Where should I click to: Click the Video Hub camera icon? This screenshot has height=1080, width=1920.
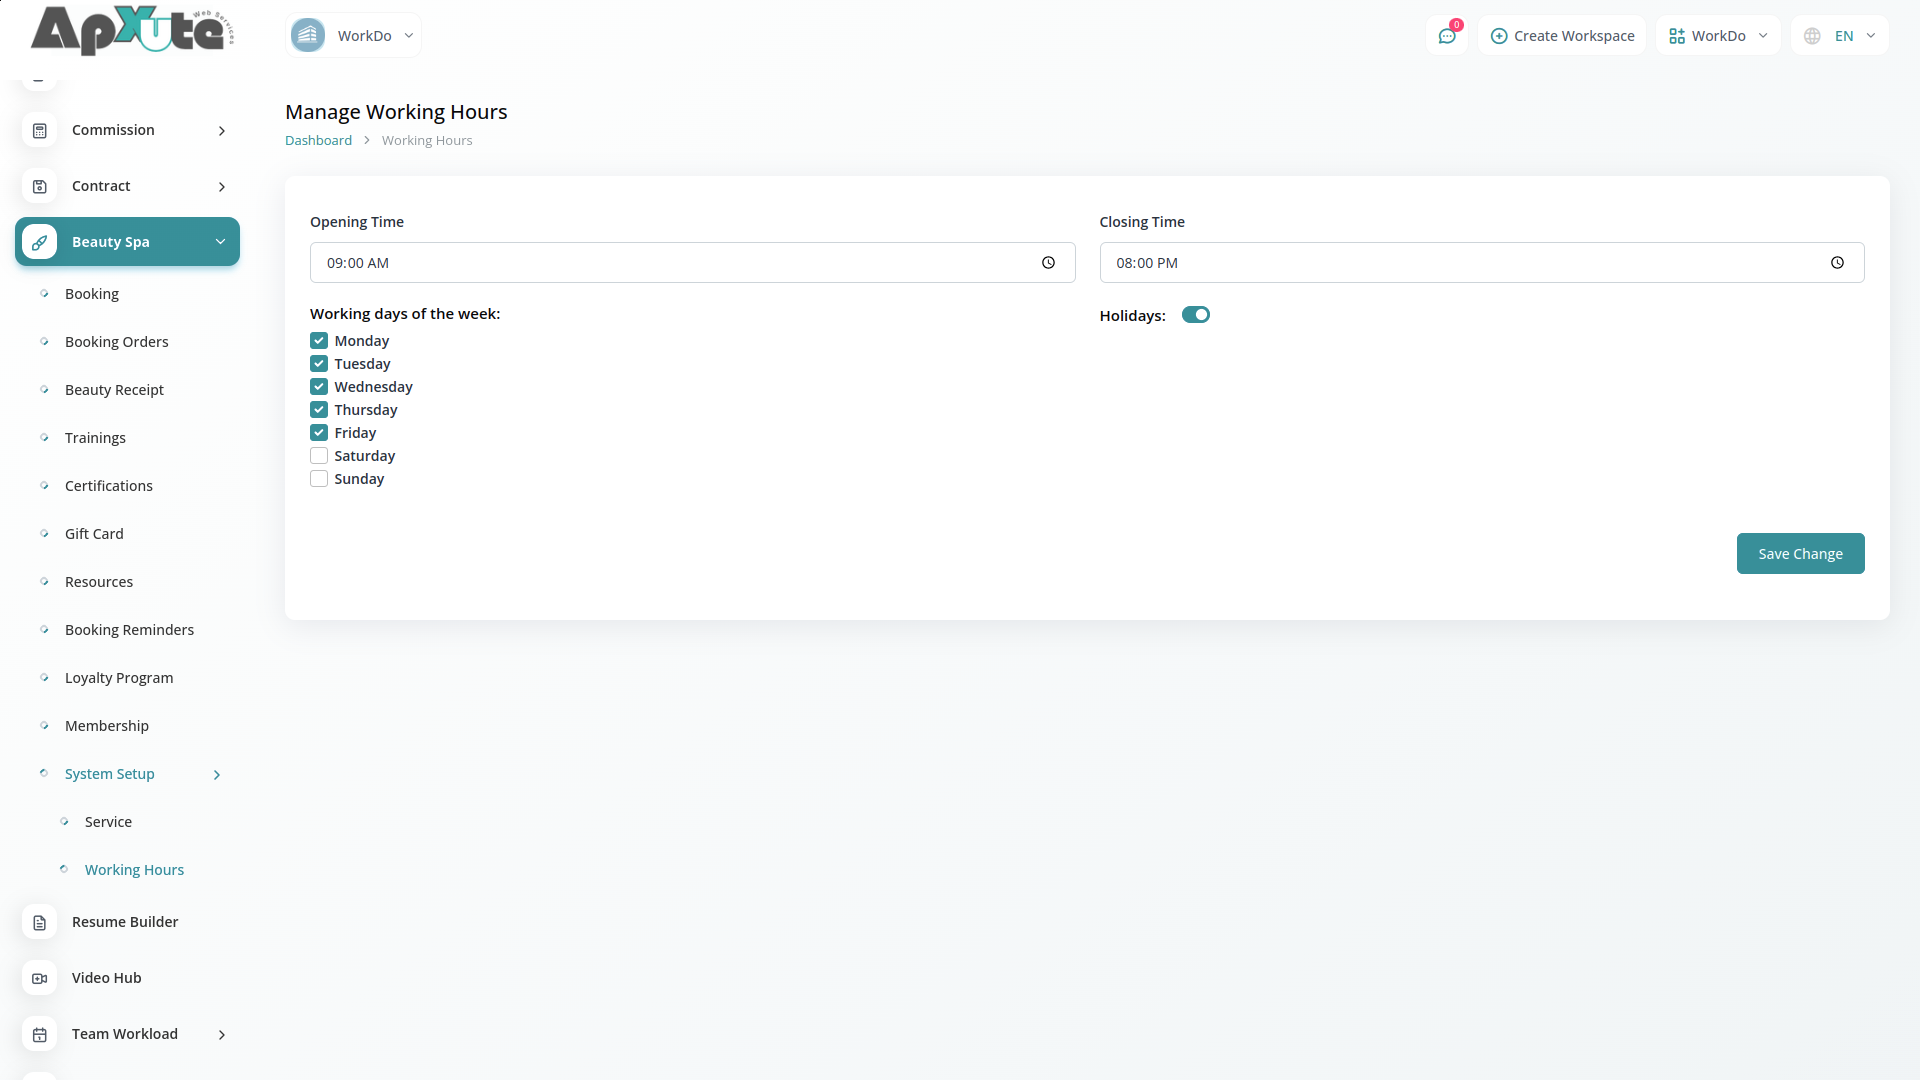pos(40,979)
